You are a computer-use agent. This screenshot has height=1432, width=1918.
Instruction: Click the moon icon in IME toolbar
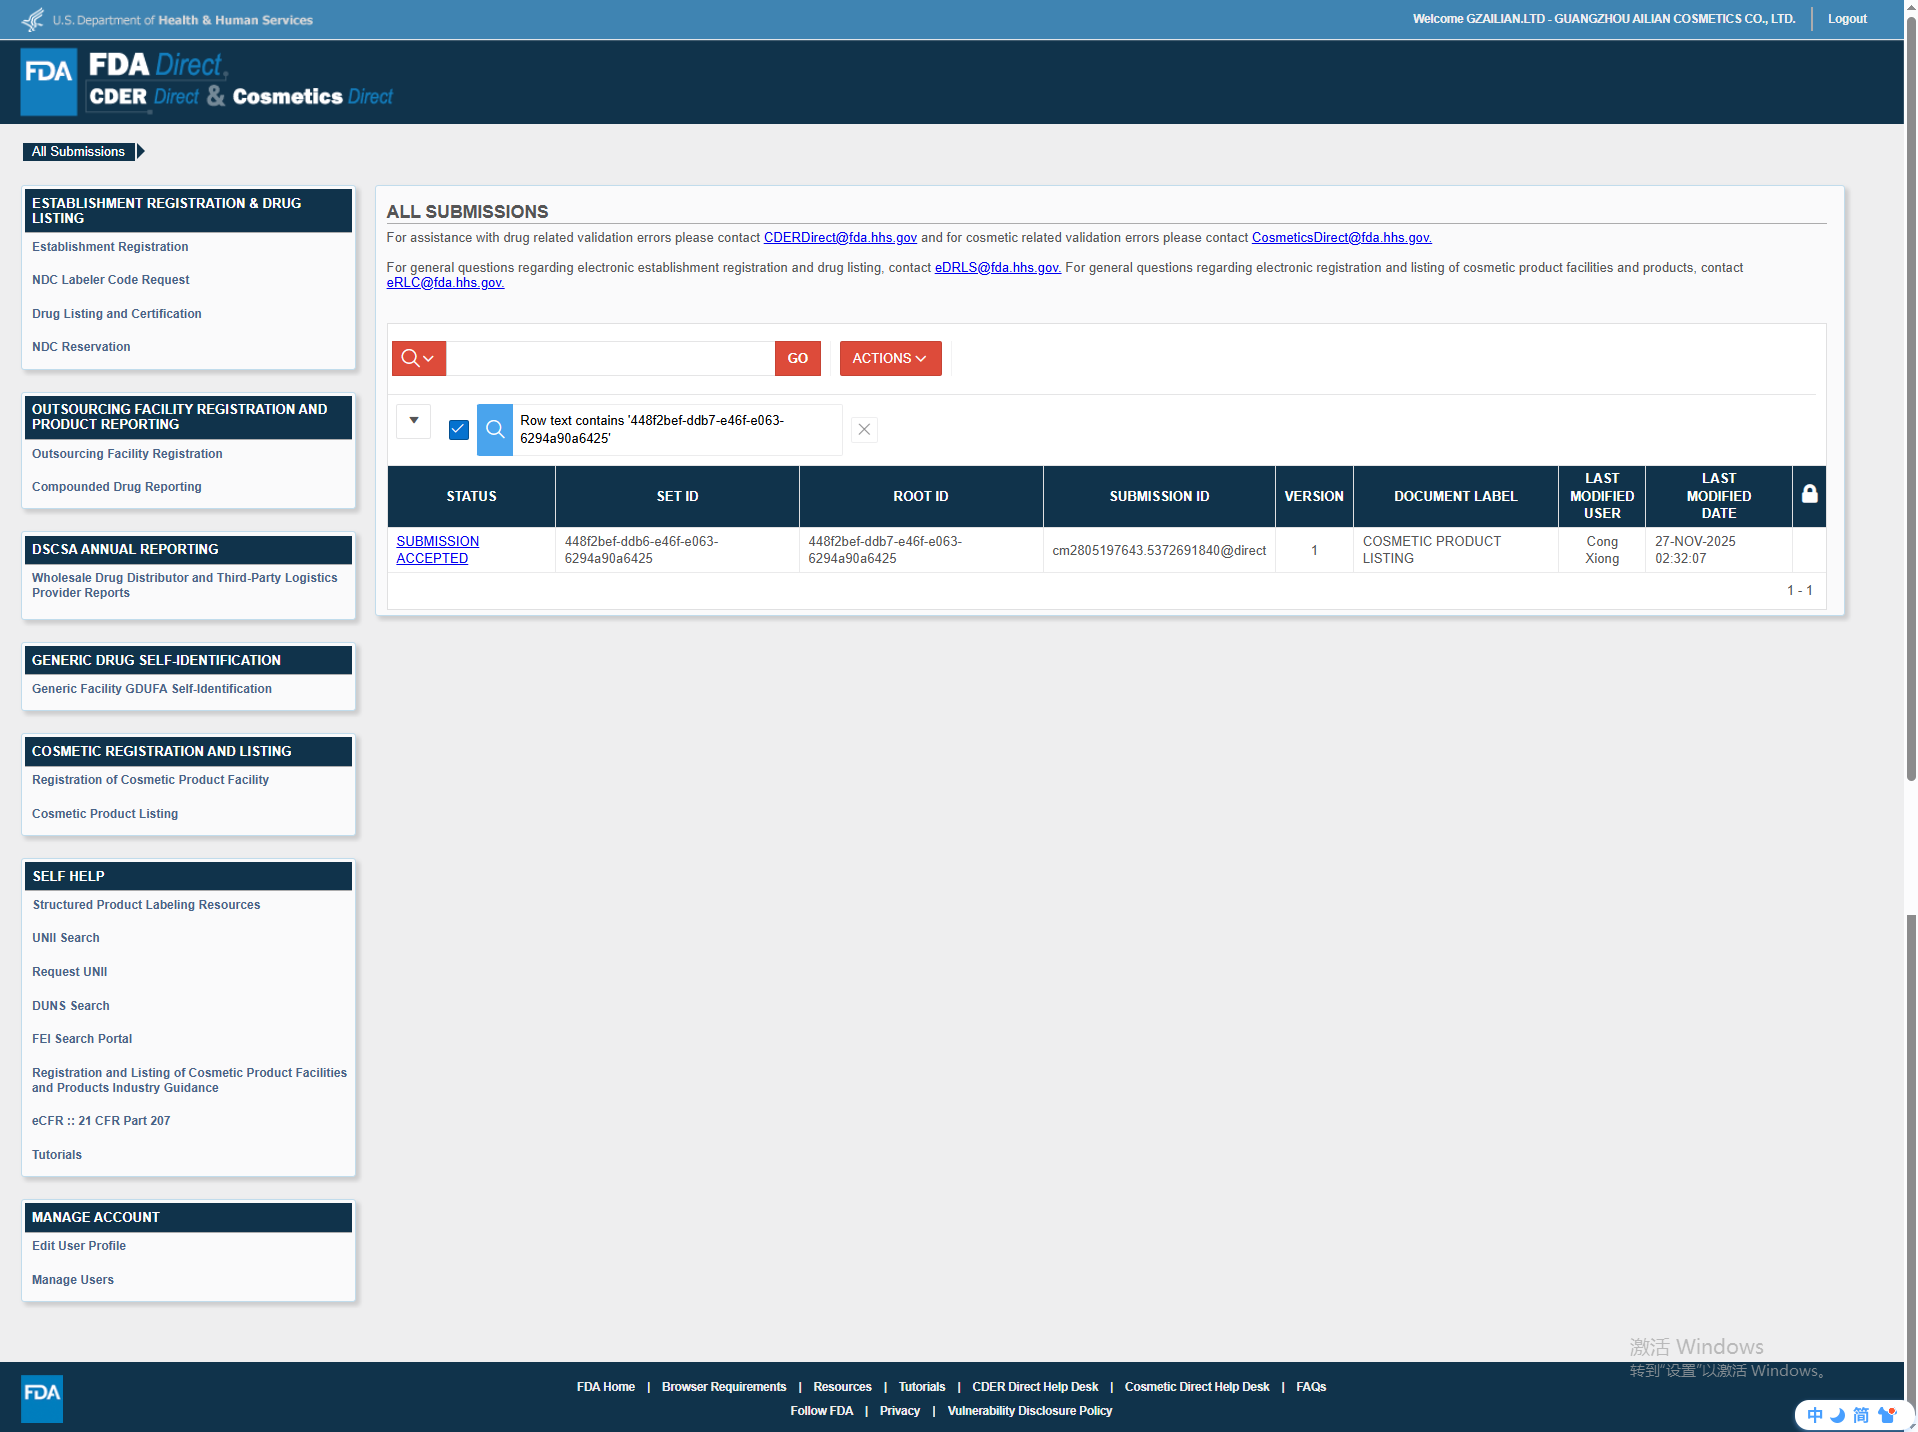click(1837, 1415)
